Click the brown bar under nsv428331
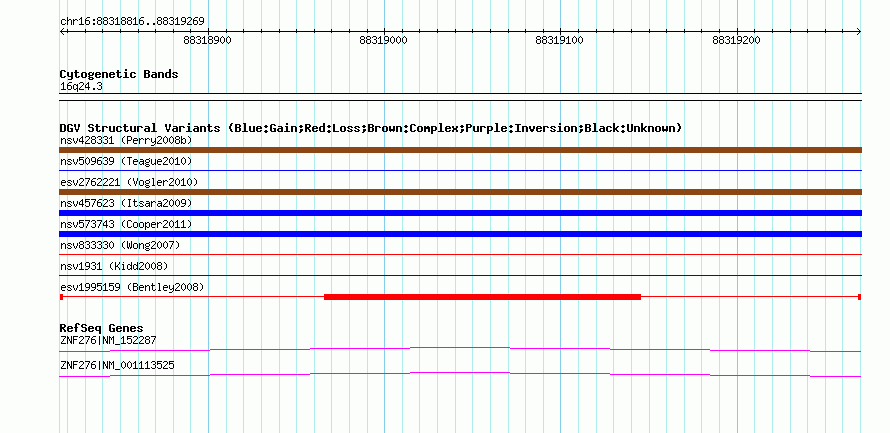890x433 pixels. [x=460, y=150]
